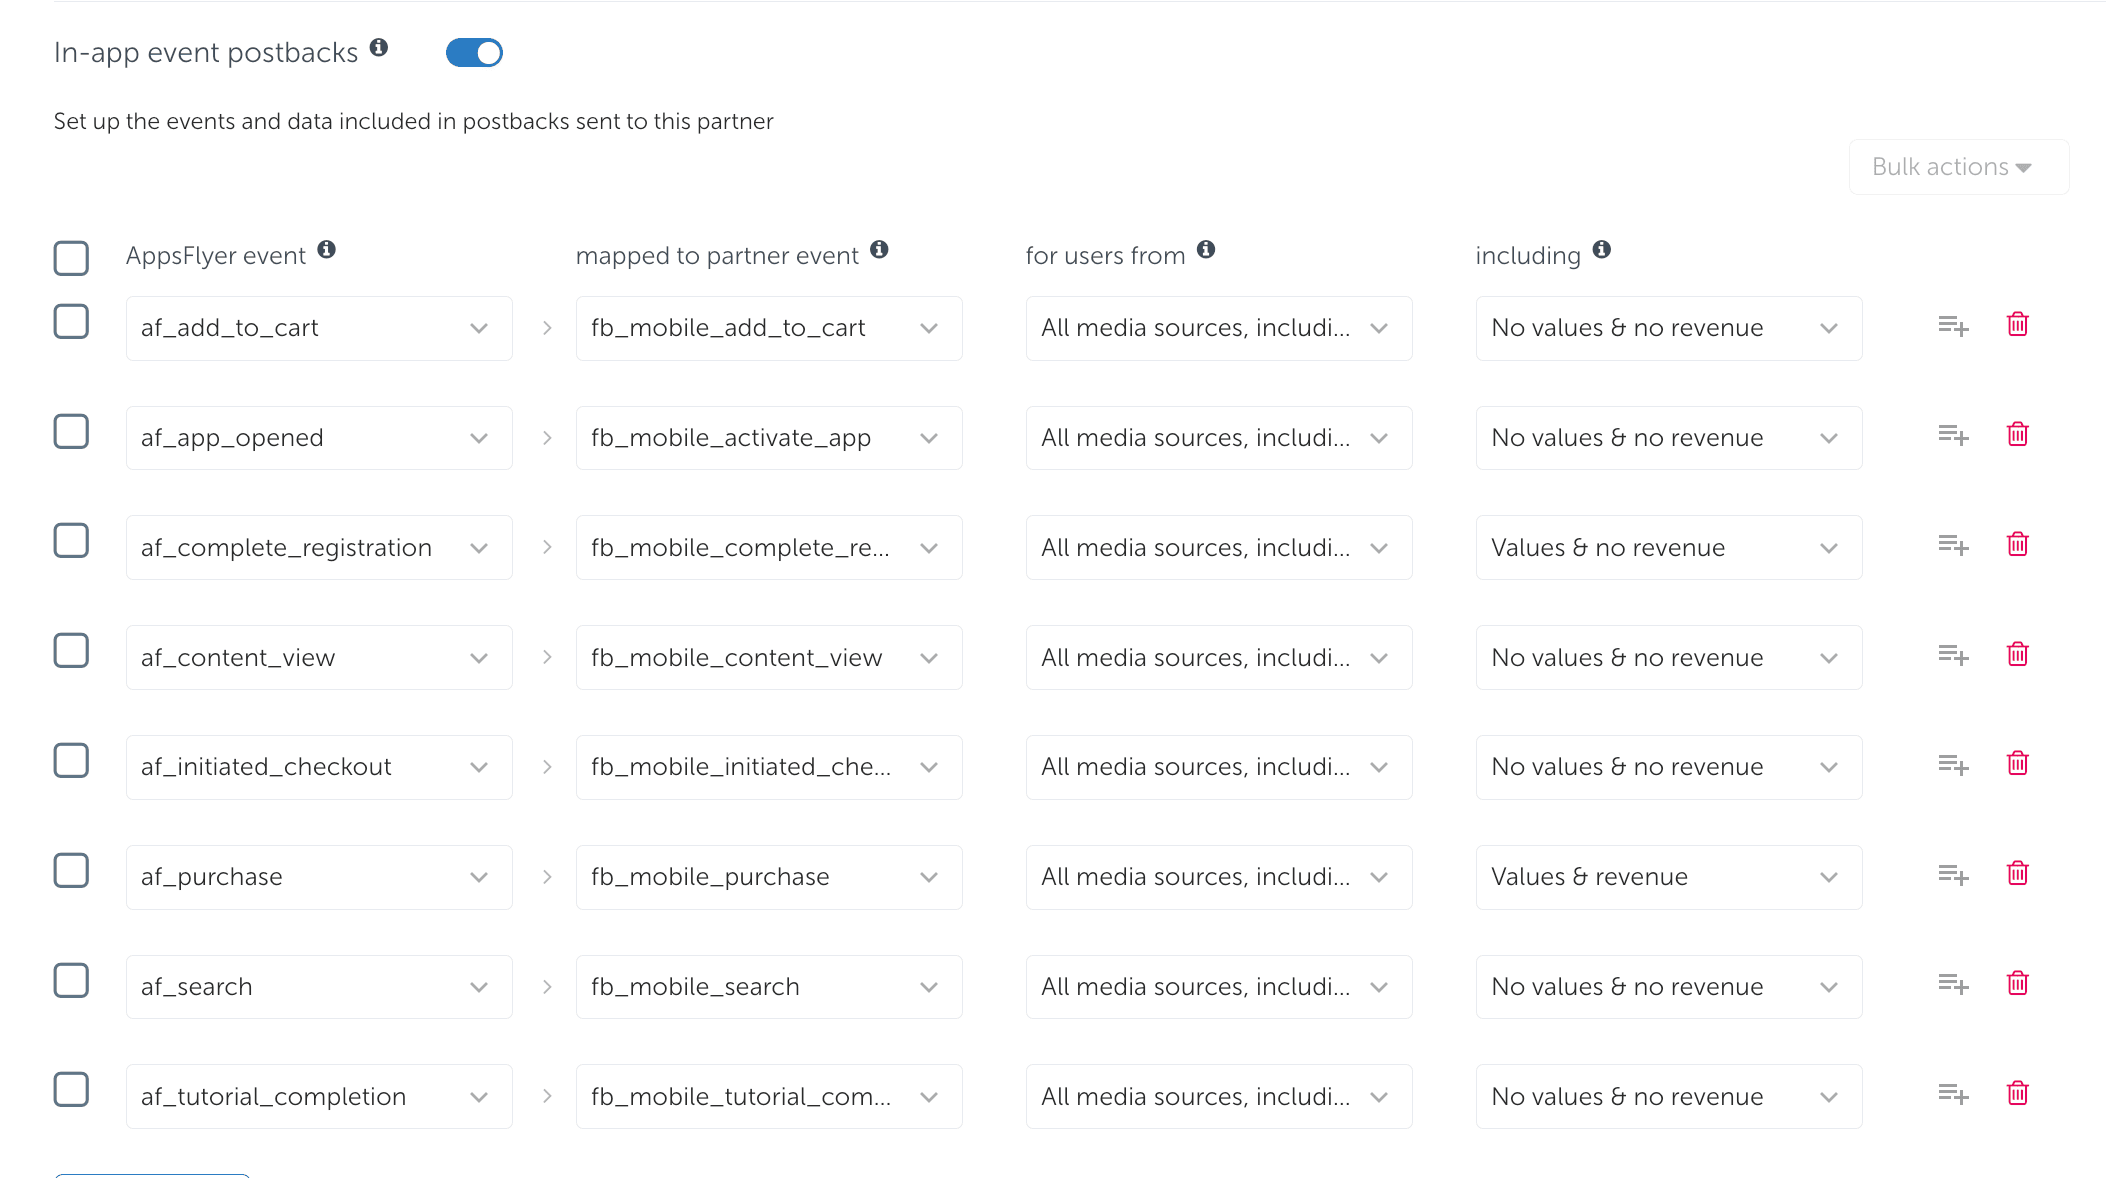Click info icon next to including
Screen dimensions: 2106x1178
click(1602, 249)
